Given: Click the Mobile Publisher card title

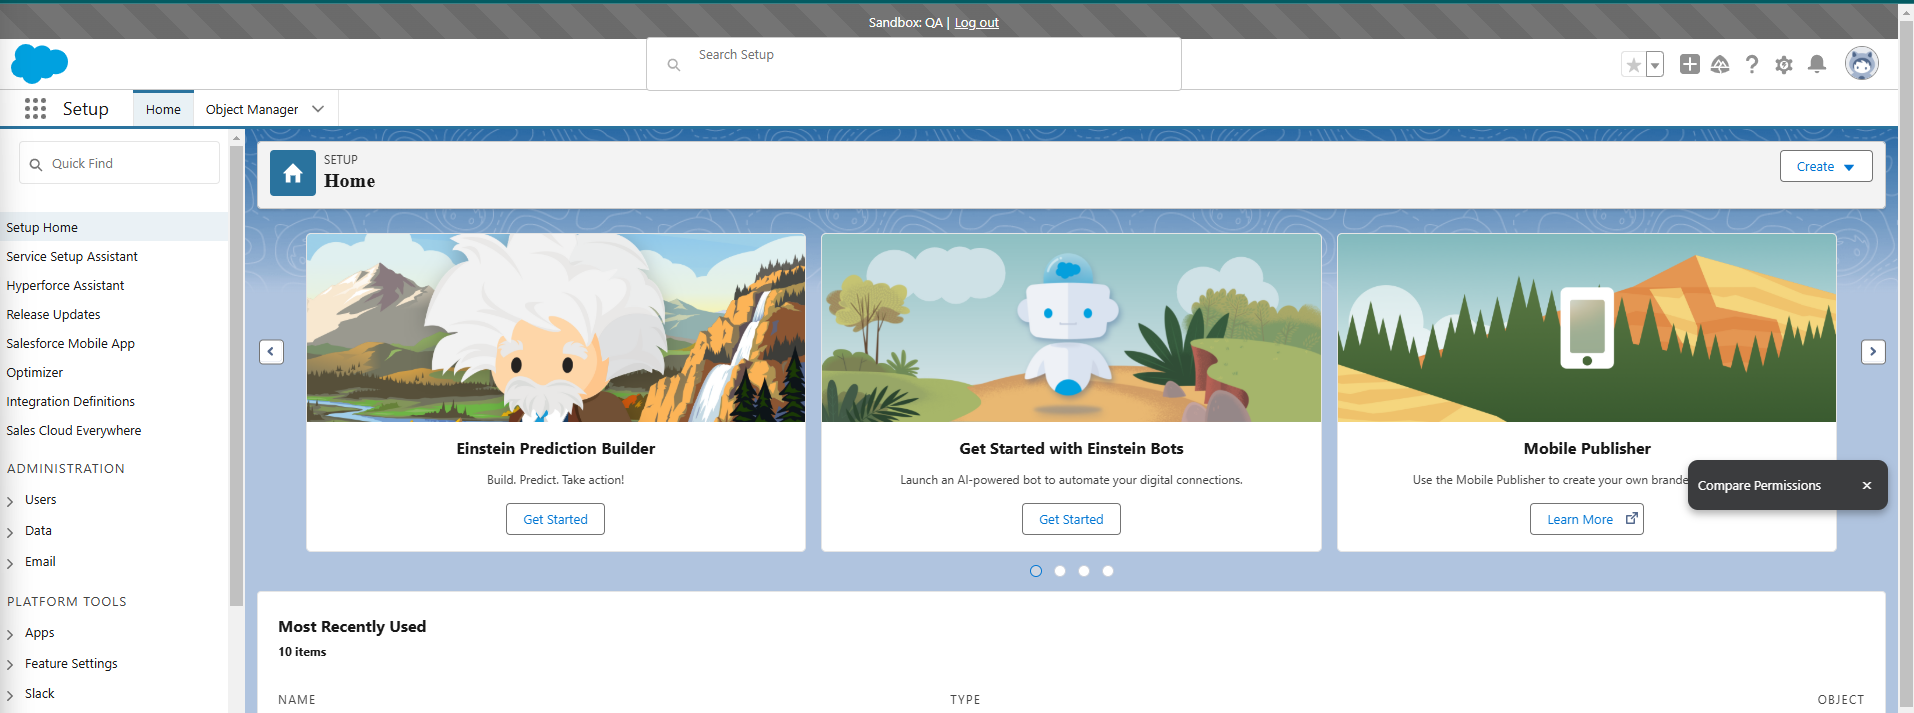Looking at the screenshot, I should pyautogui.click(x=1587, y=448).
